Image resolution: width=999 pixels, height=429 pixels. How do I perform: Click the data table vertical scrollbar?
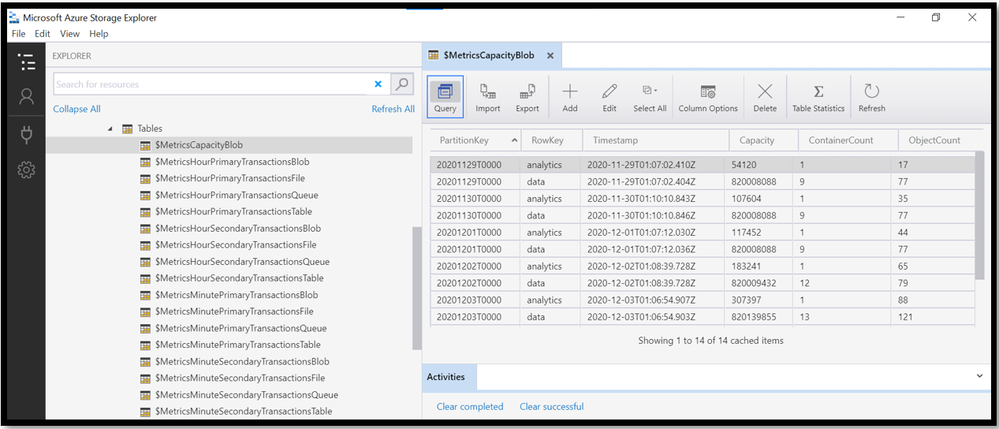pyautogui.click(x=980, y=215)
